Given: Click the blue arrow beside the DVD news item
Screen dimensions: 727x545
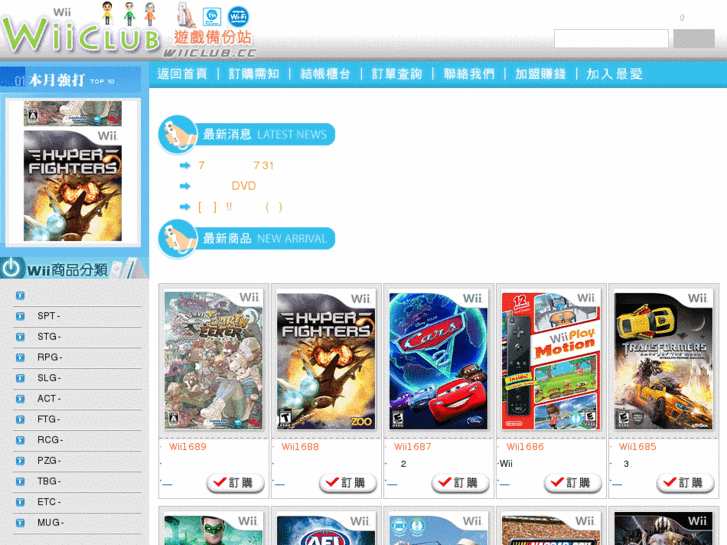Looking at the screenshot, I should 185,186.
